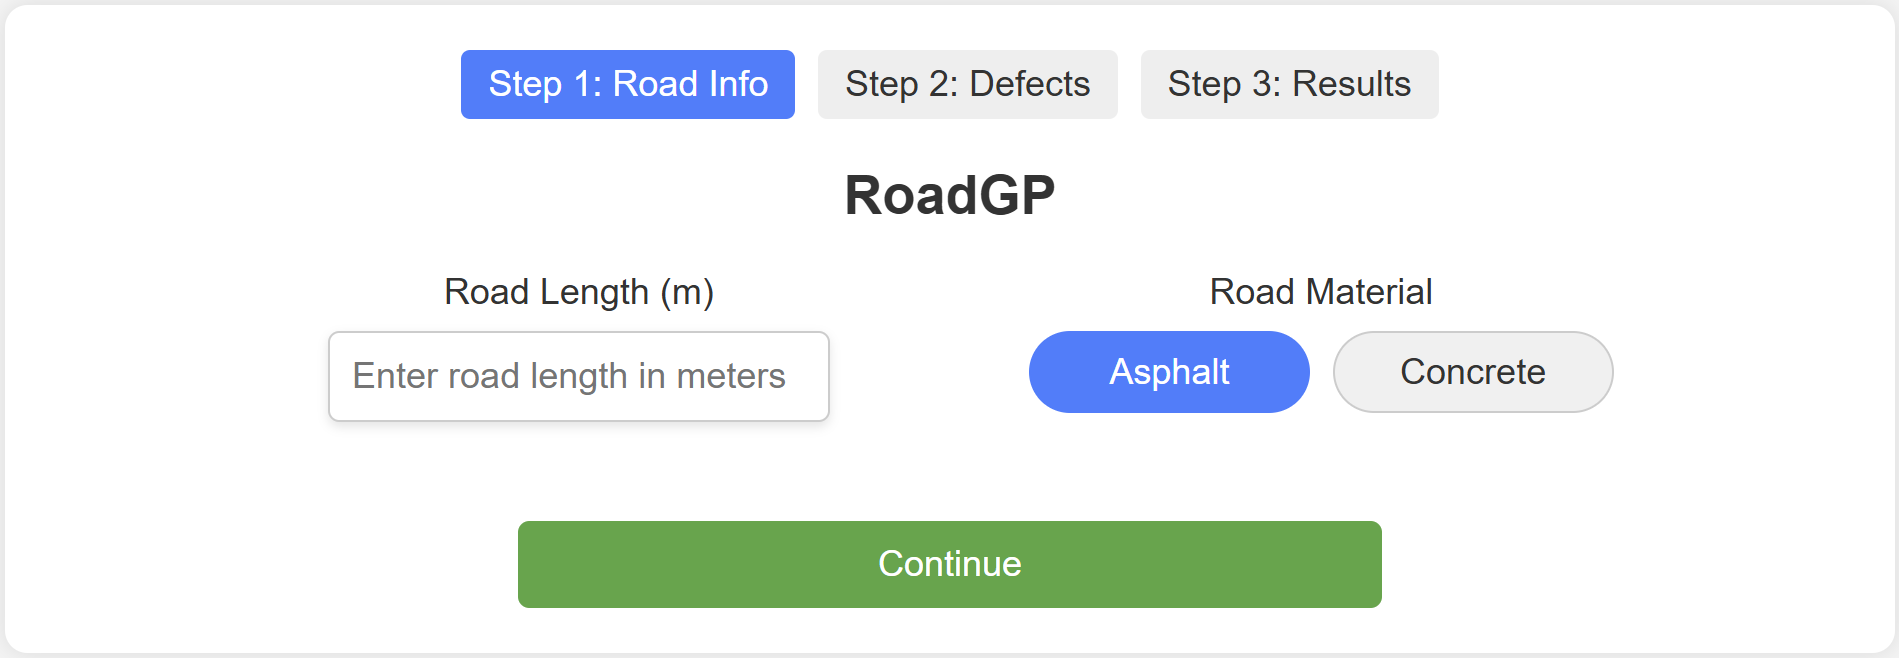Click the Road Material label

click(x=1320, y=292)
